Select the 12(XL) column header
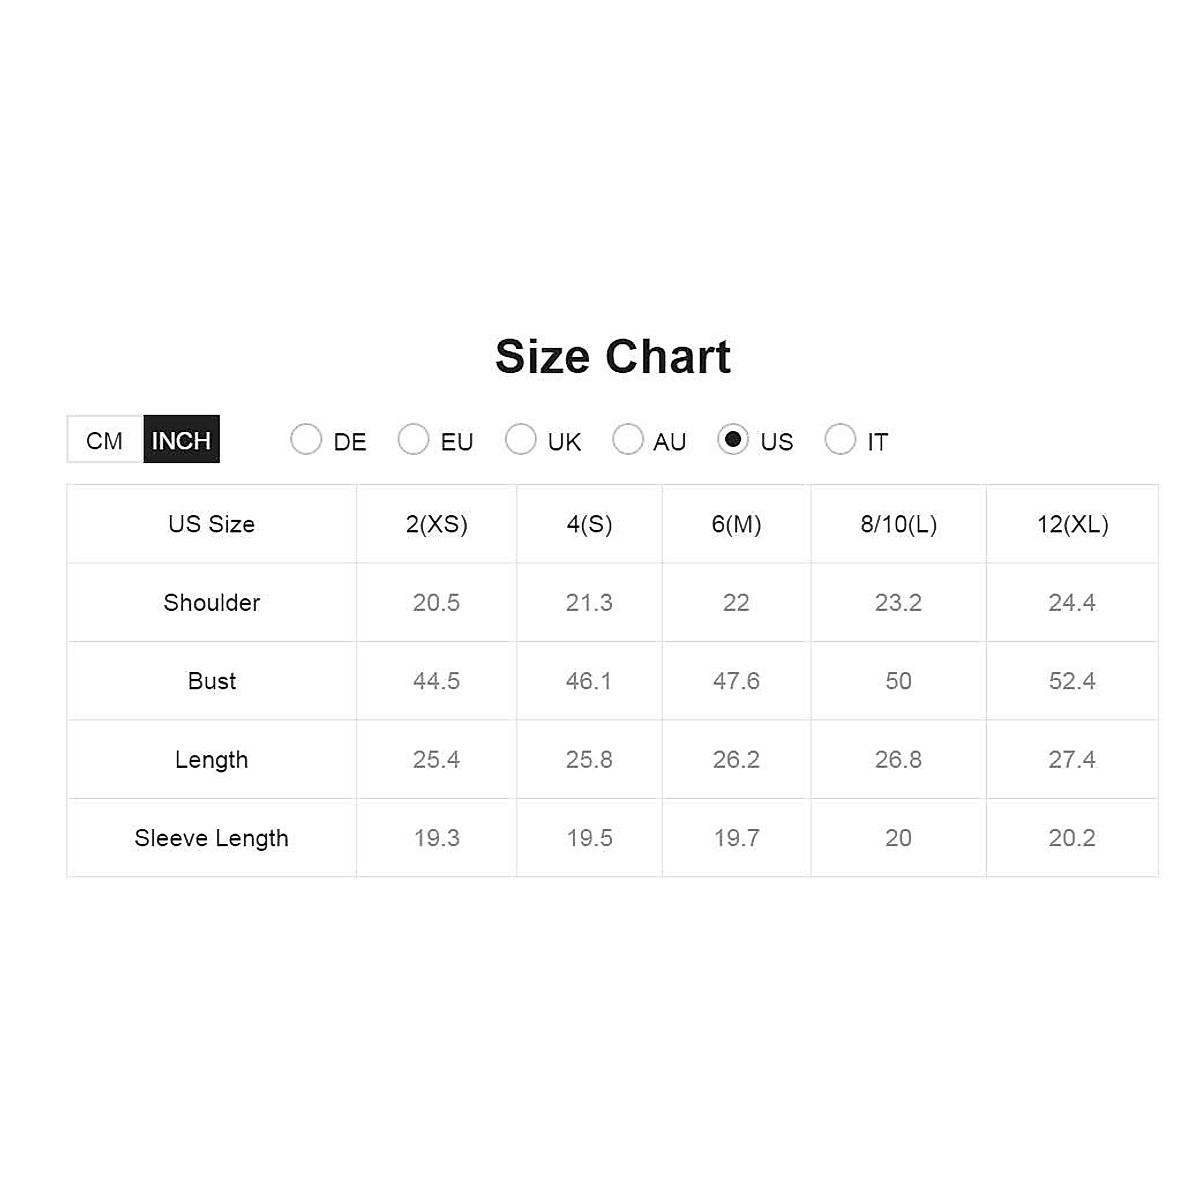This screenshot has height=1200, width=1200. coord(1072,524)
